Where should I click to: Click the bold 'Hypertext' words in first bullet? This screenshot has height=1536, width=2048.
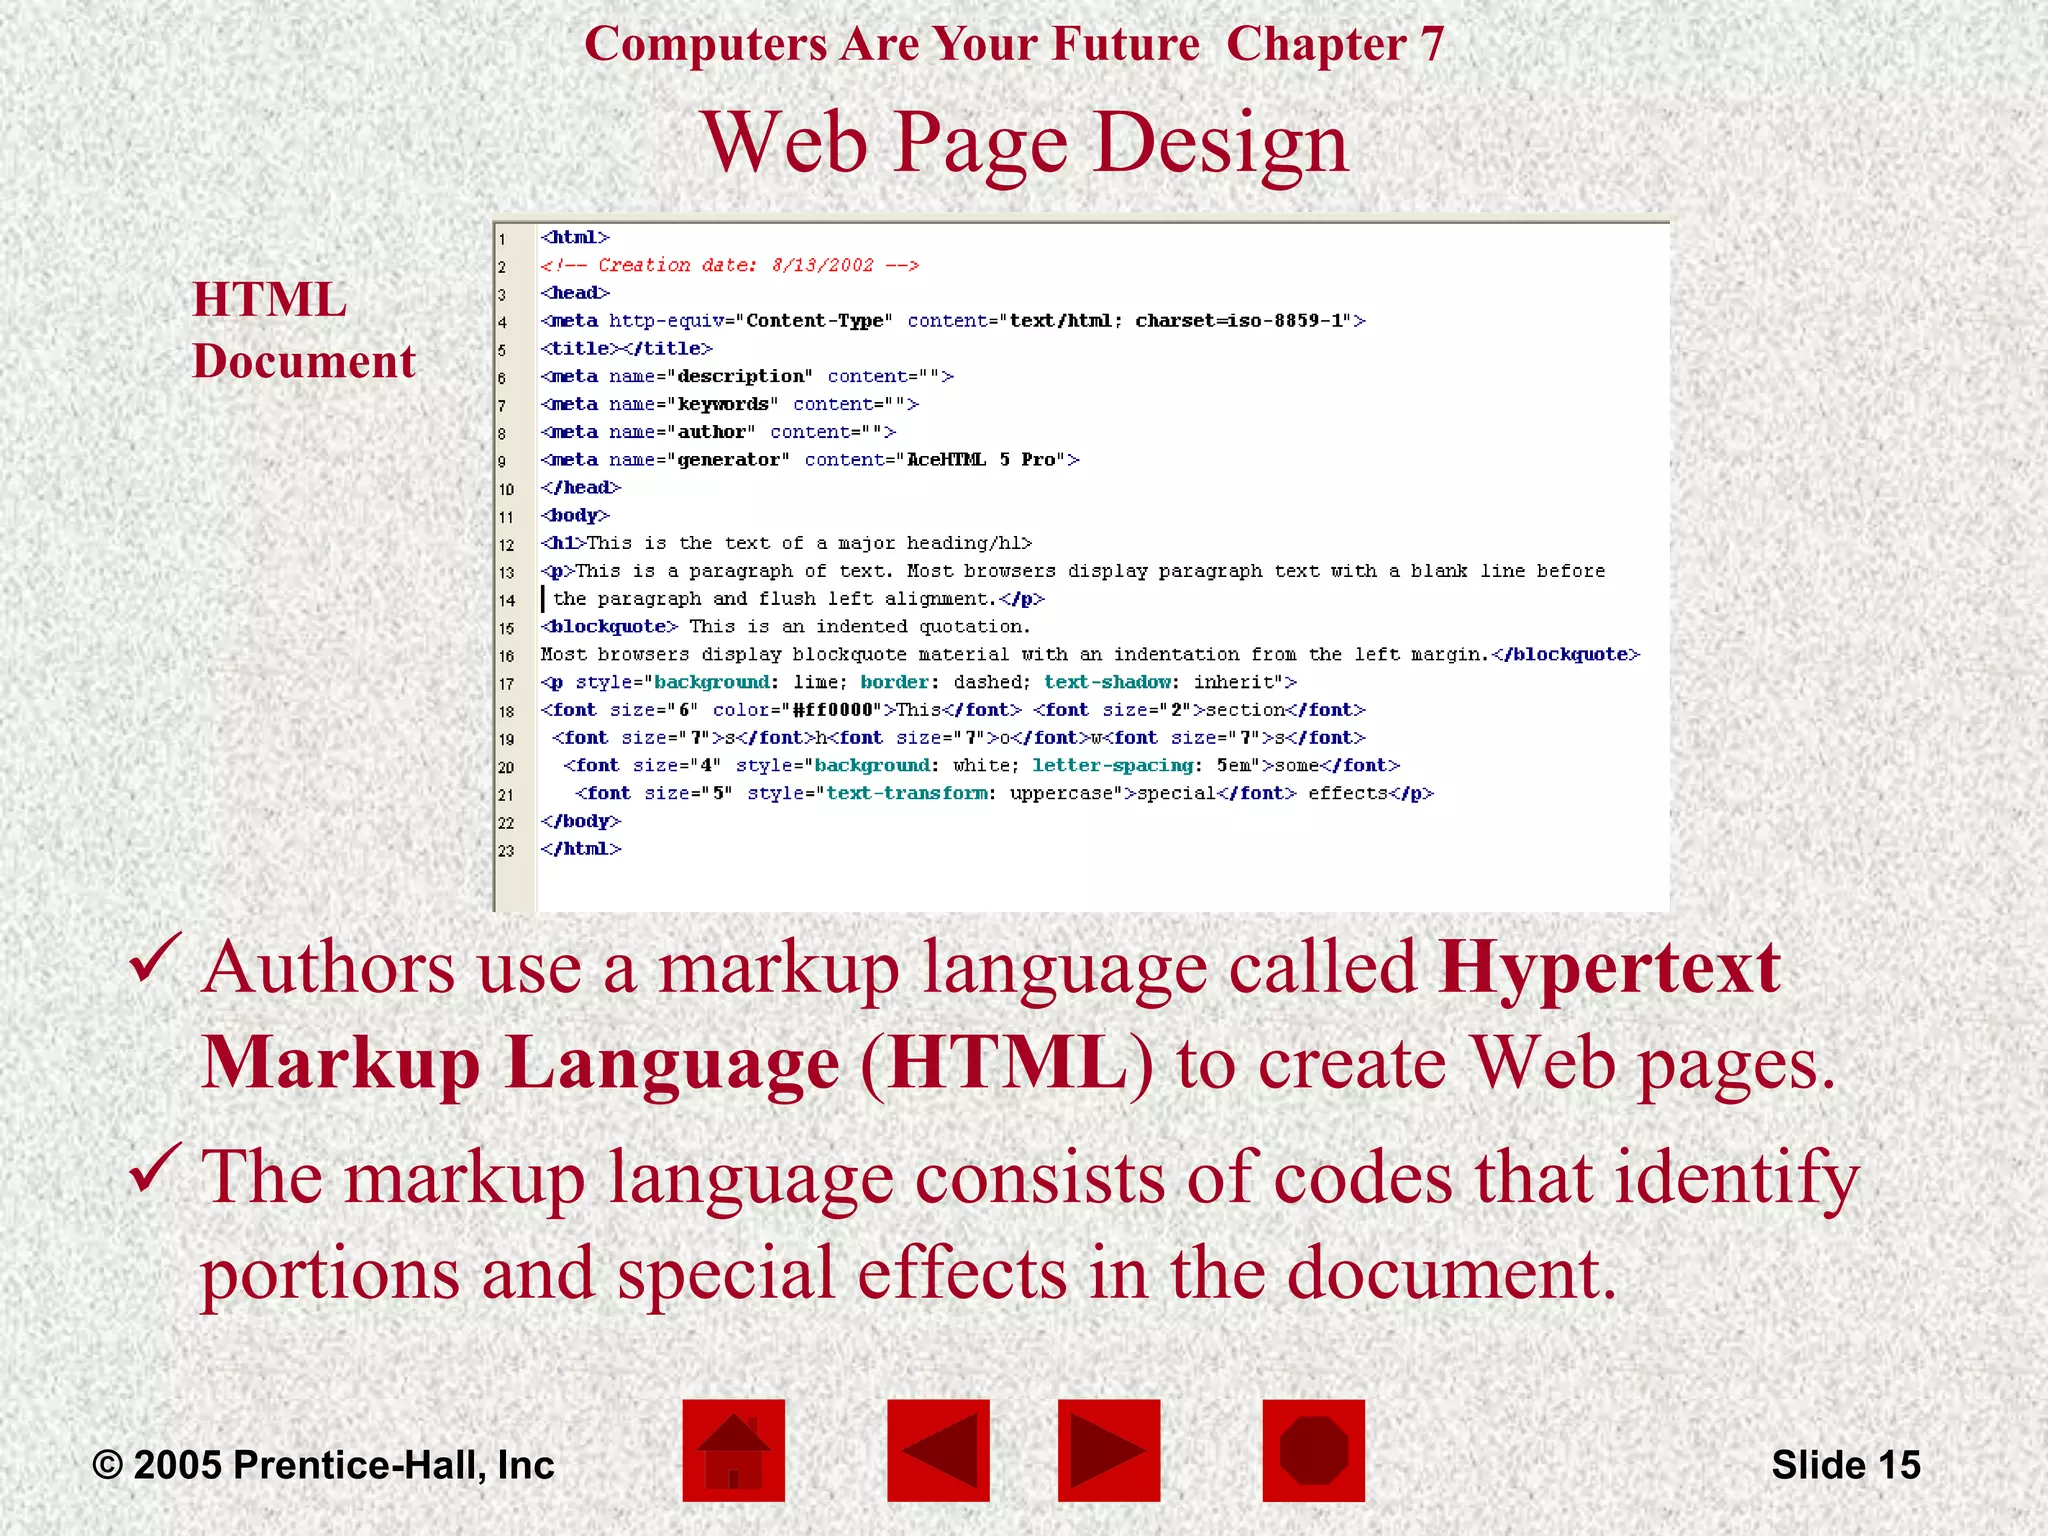[1610, 968]
